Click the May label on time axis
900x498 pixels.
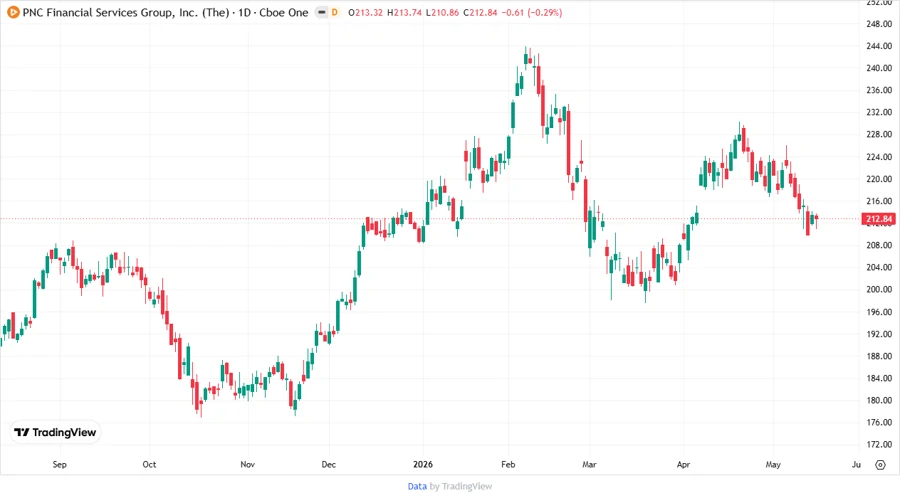click(x=773, y=464)
